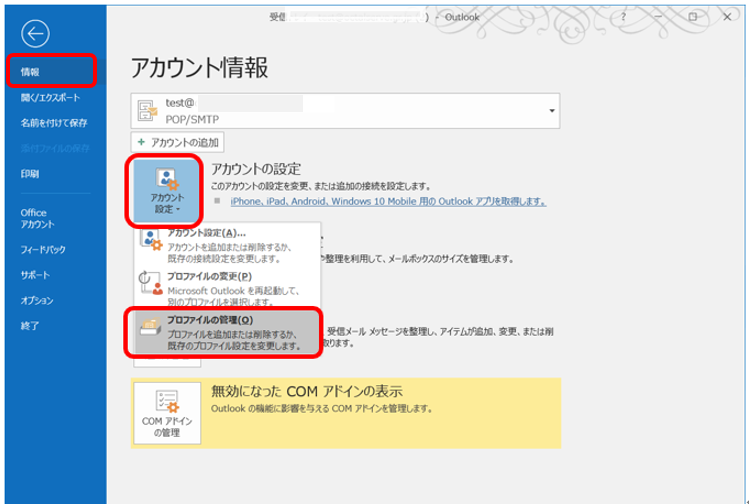Maximize the Outlook window
Screen dimensions: 749x504
click(693, 17)
